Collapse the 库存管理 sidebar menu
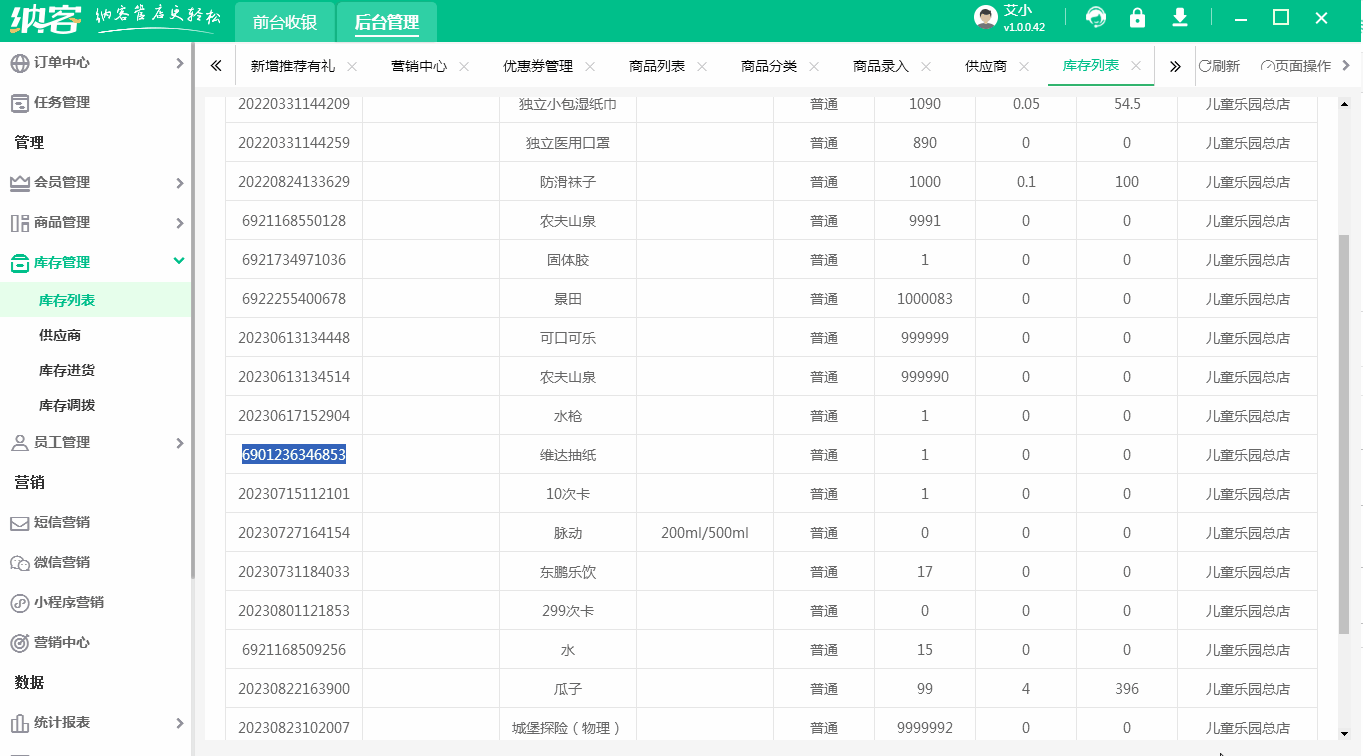The height and width of the screenshot is (756, 1363). coord(95,262)
